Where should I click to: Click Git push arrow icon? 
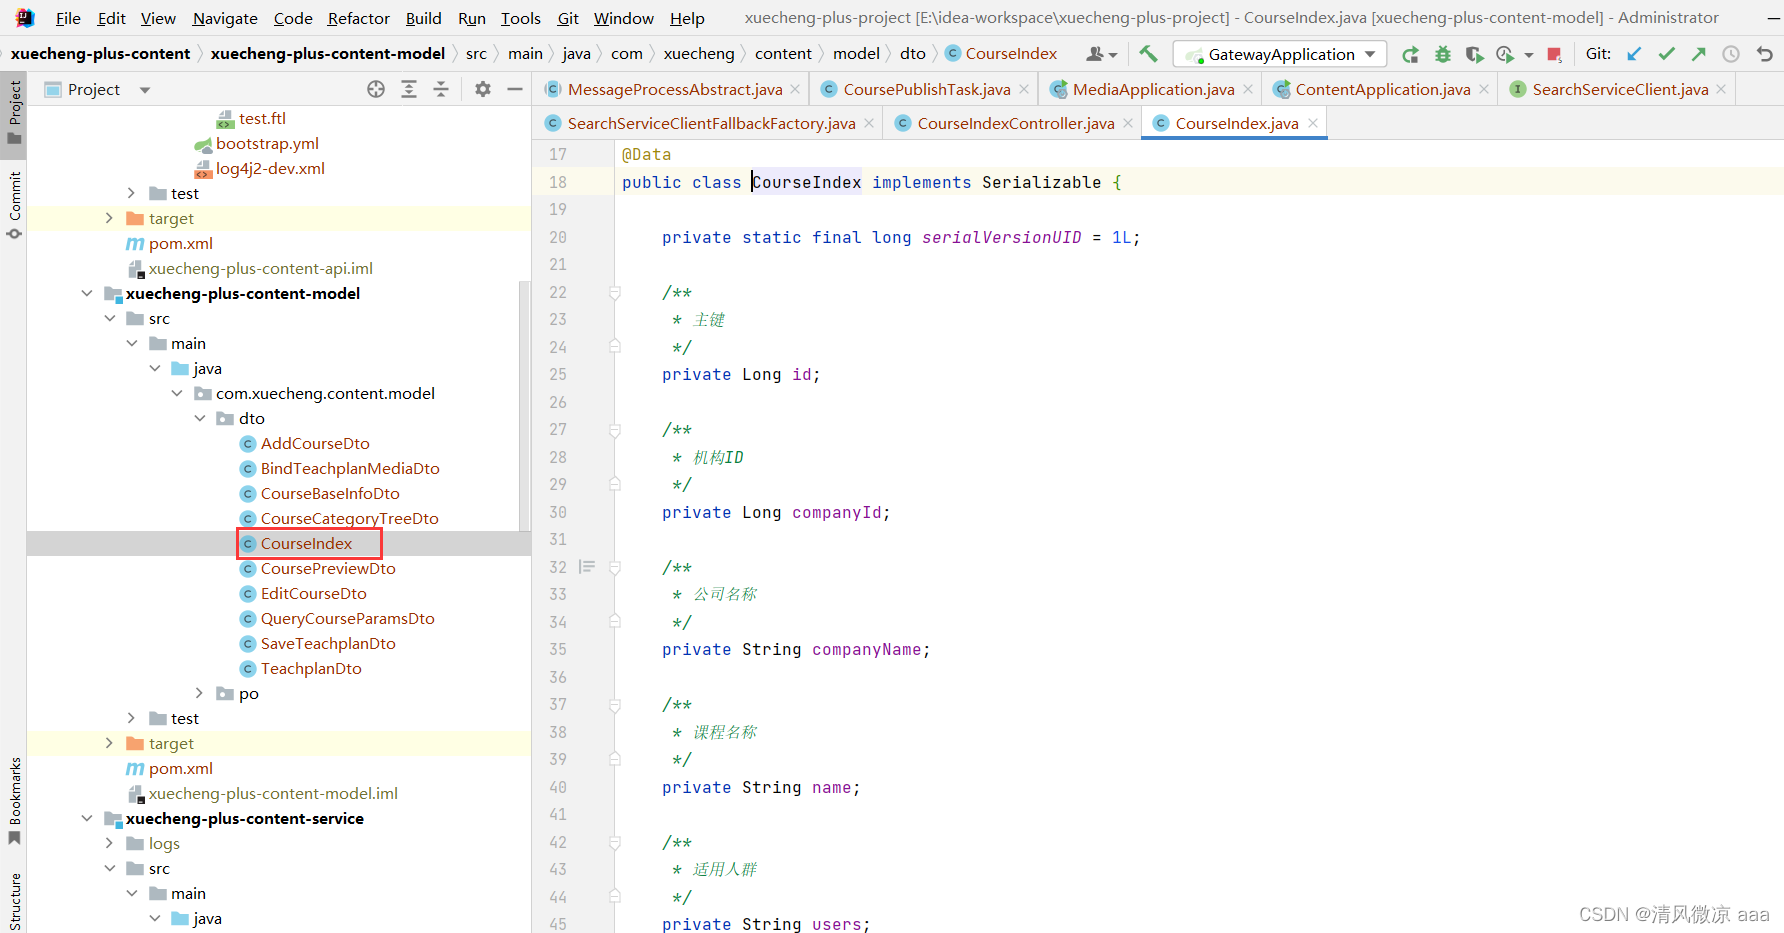pos(1698,54)
